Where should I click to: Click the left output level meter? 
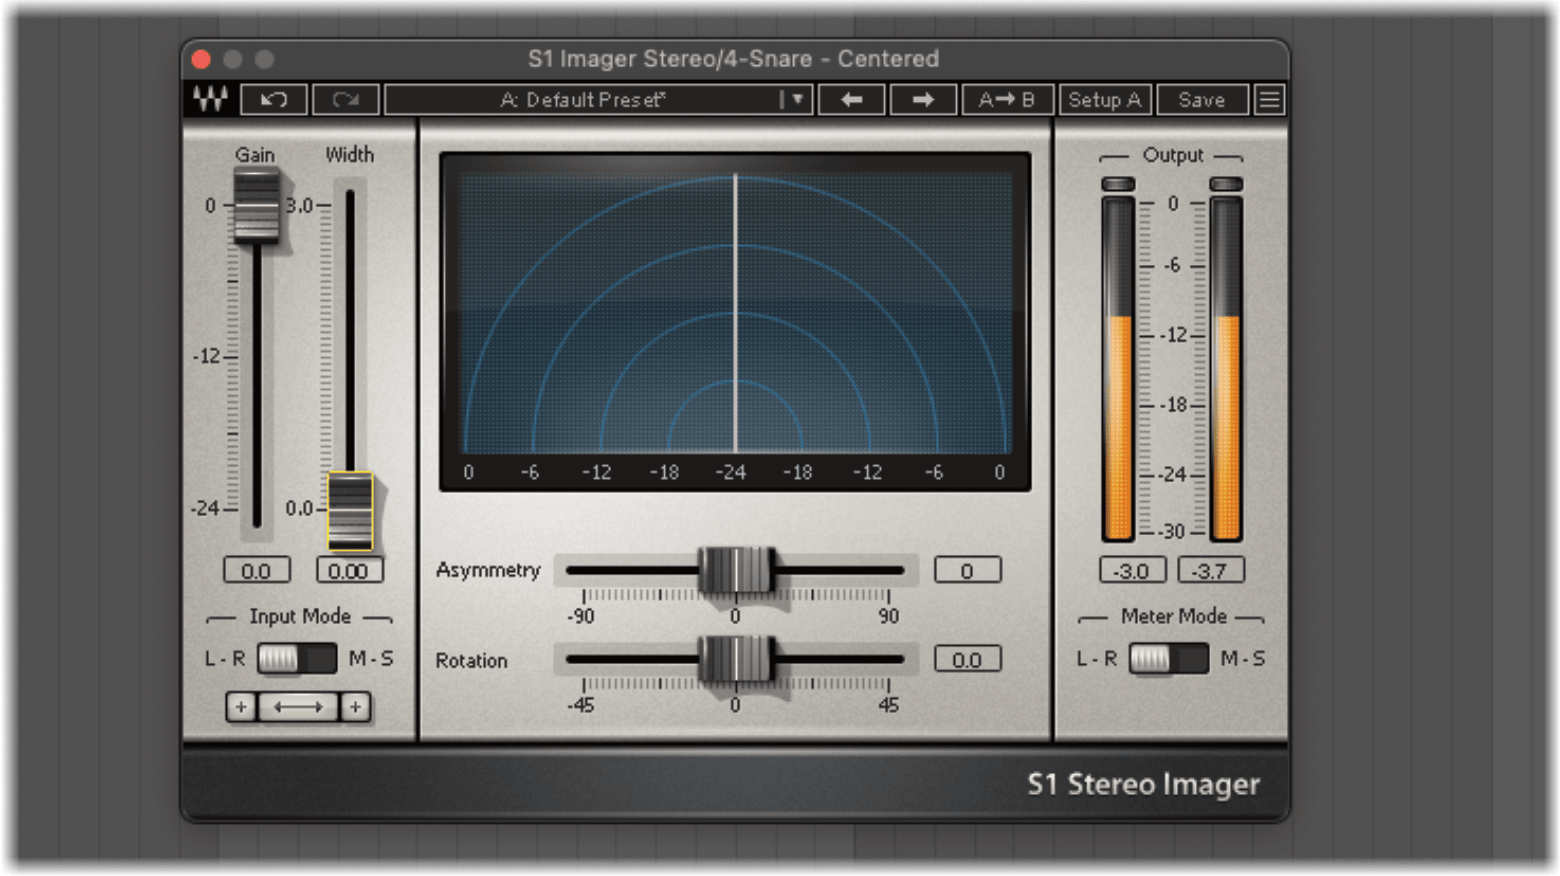(1118, 369)
